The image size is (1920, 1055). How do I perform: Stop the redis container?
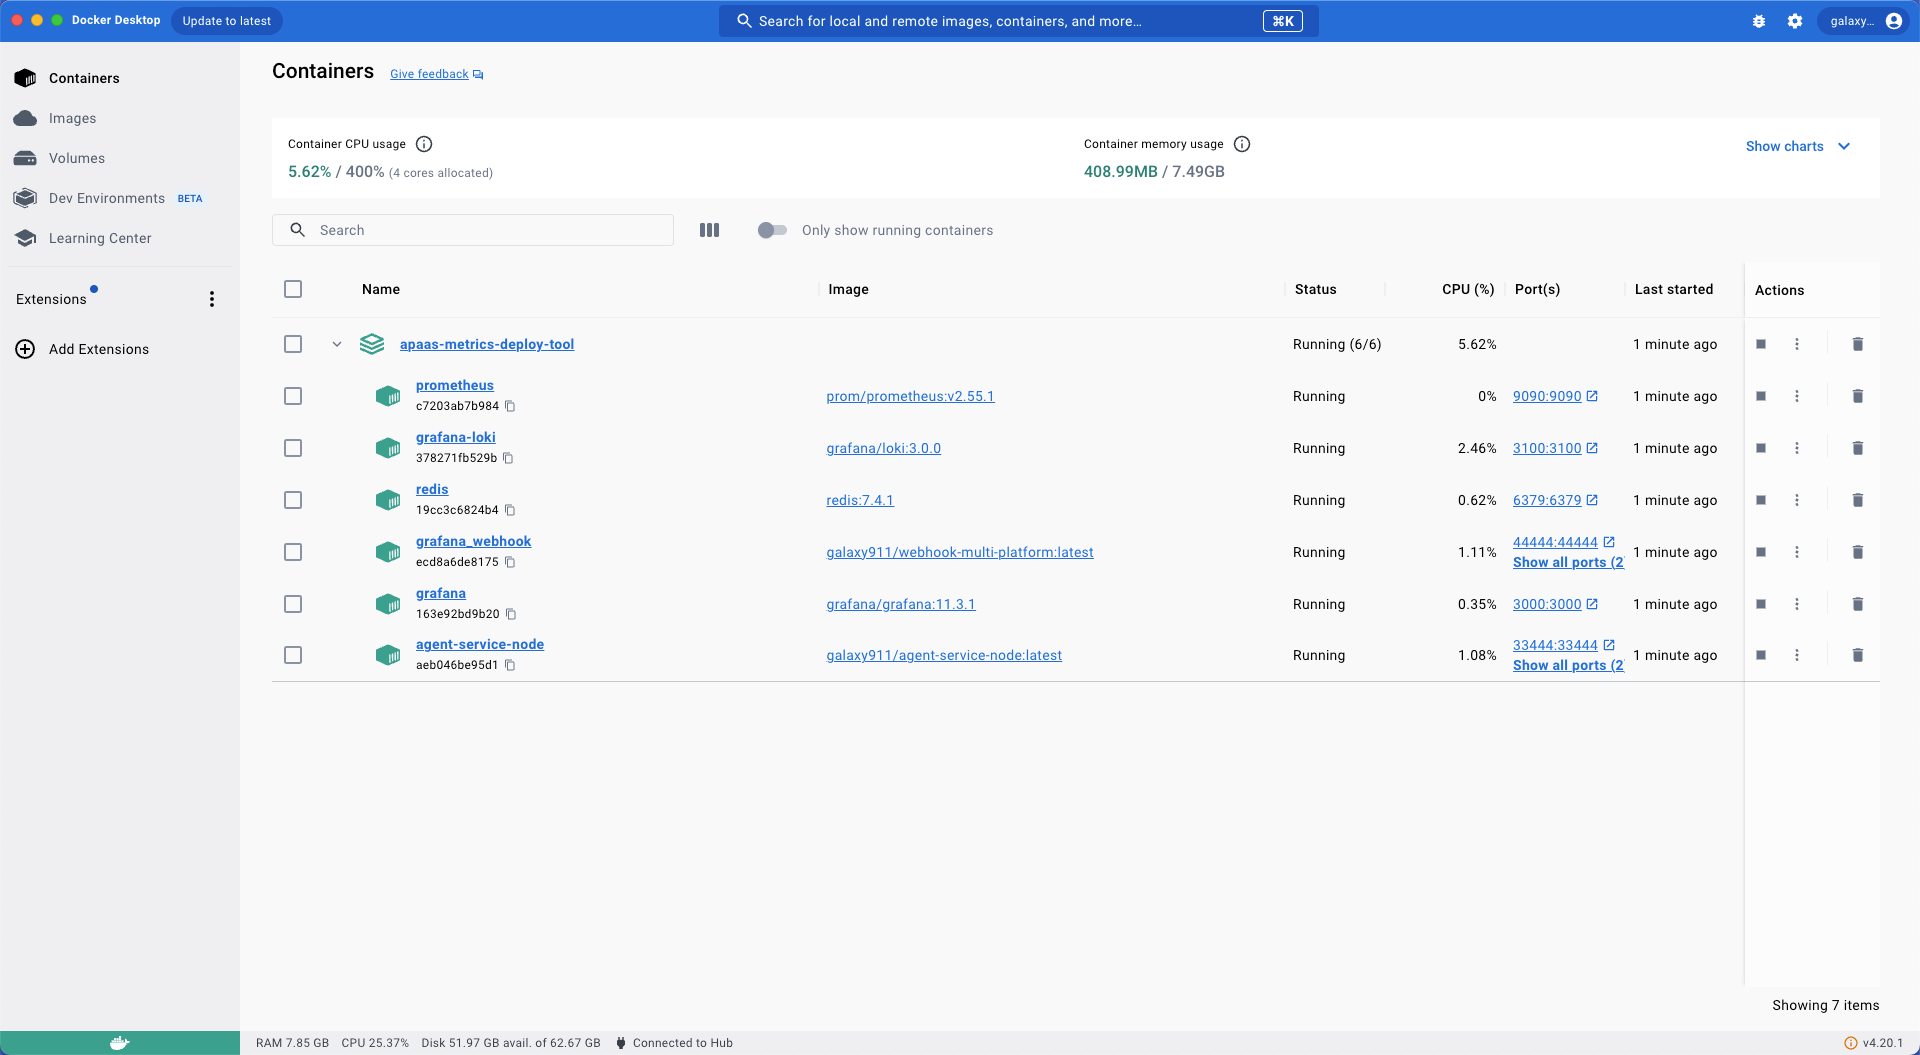(1761, 500)
